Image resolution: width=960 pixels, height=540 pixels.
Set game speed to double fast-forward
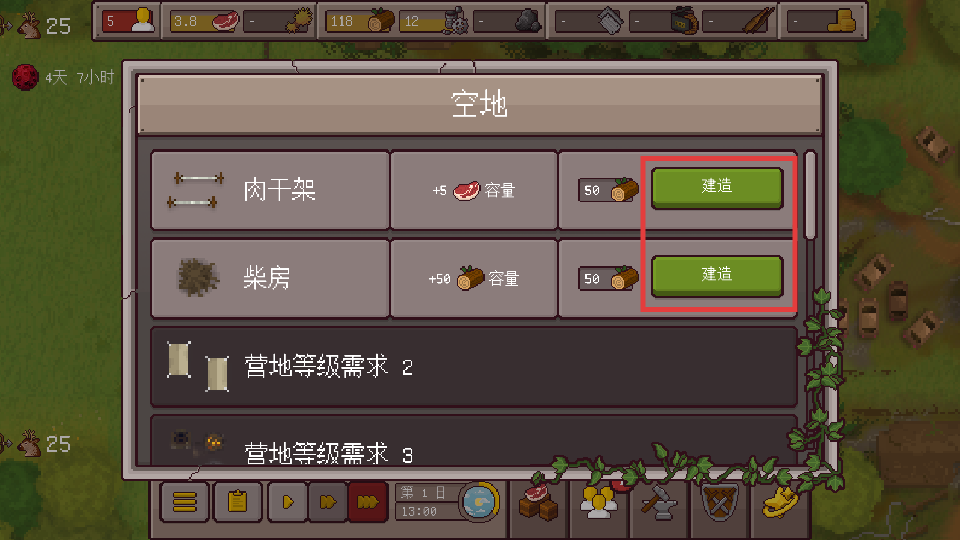tap(328, 502)
